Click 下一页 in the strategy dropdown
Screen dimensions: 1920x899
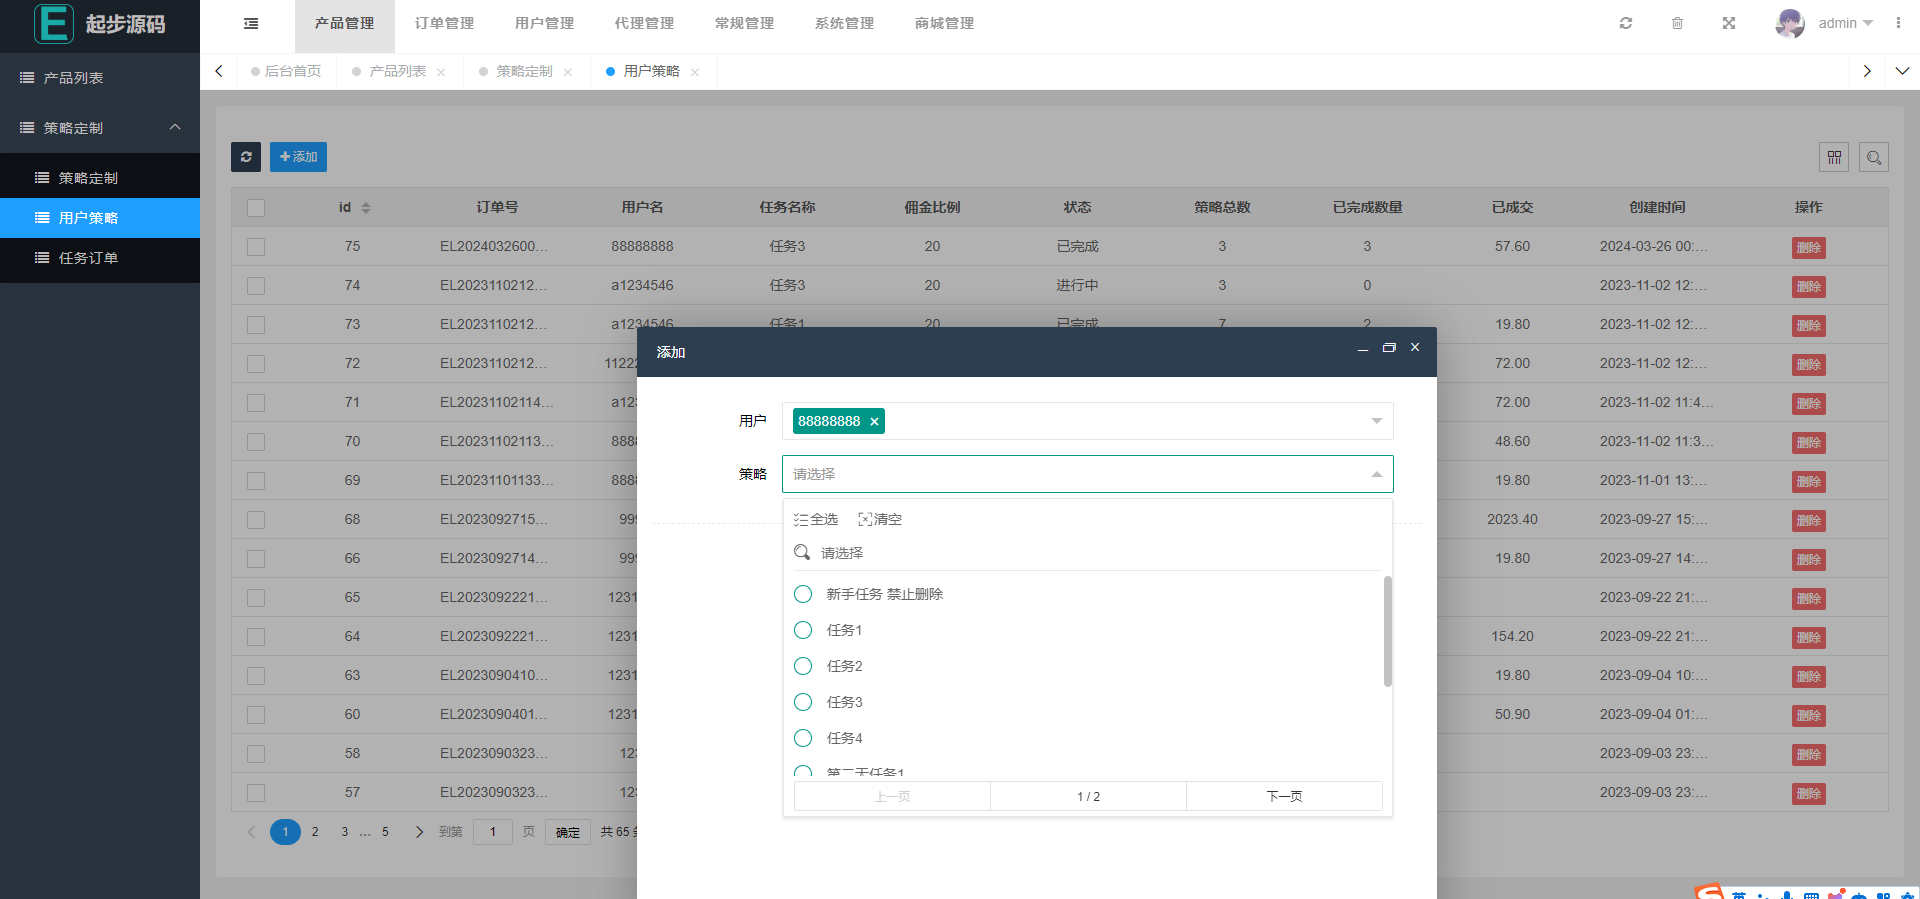coord(1284,797)
